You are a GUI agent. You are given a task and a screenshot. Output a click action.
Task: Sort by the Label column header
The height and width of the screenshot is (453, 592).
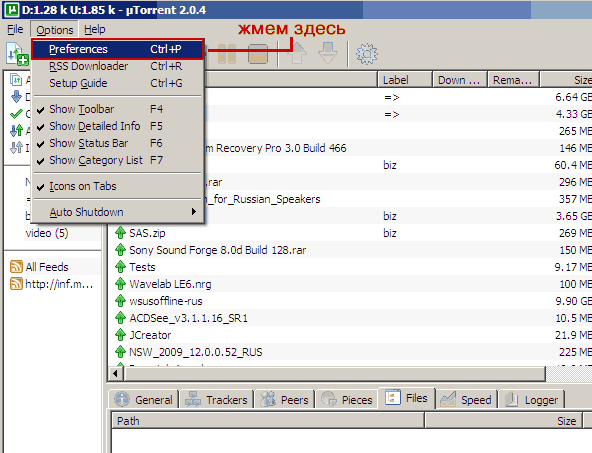point(405,80)
